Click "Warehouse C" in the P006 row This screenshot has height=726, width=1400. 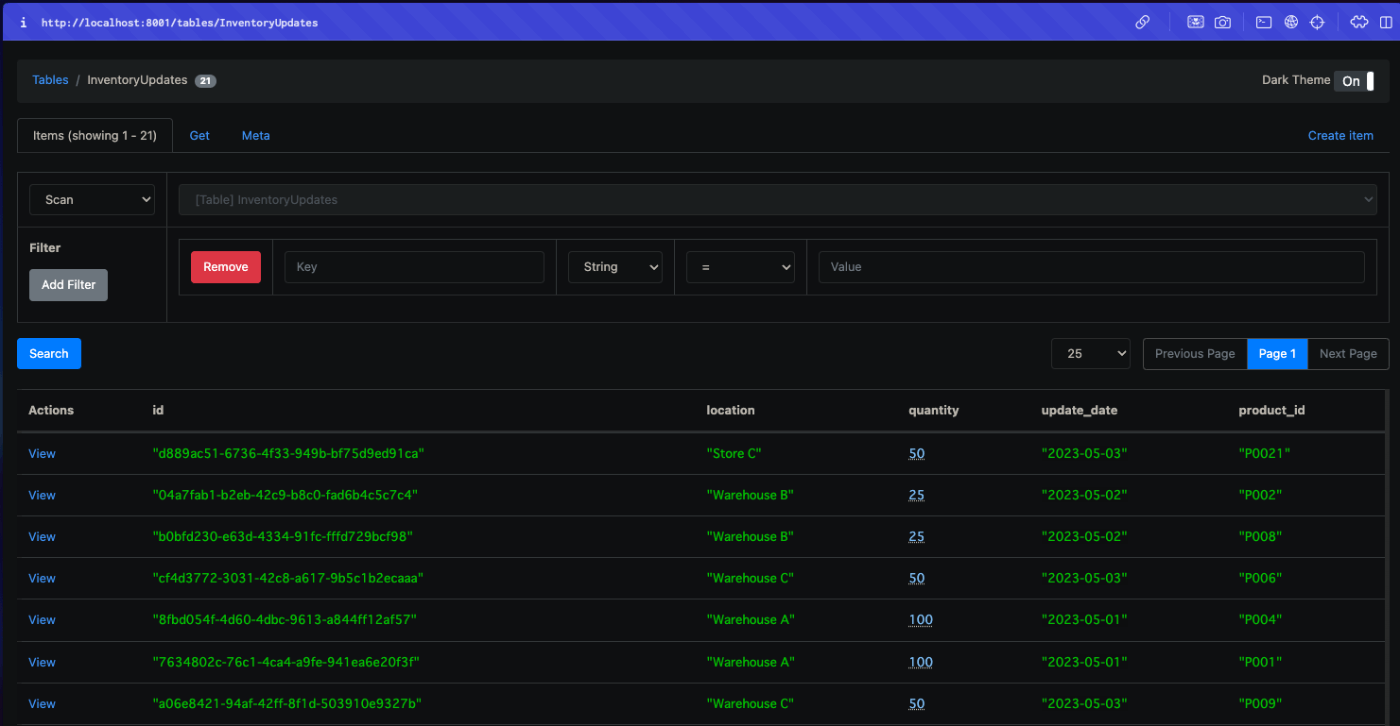750,578
